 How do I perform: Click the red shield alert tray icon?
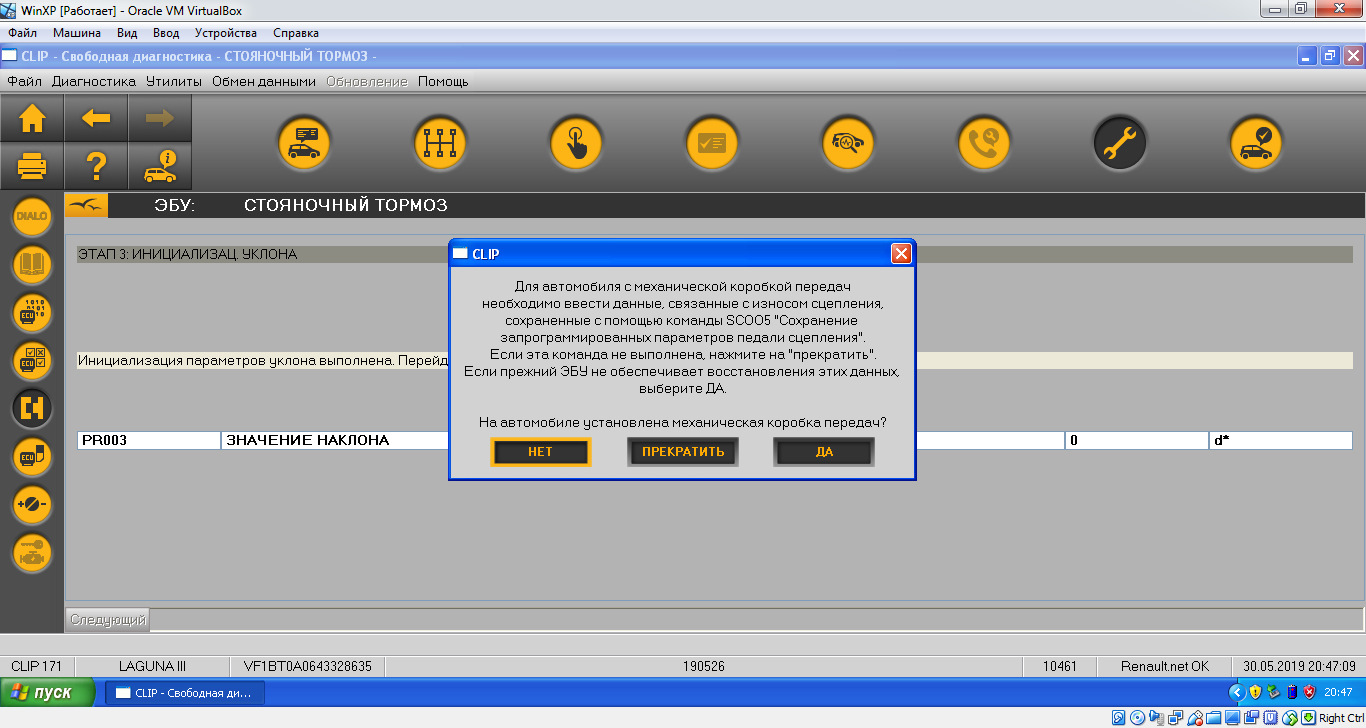pos(1309,692)
